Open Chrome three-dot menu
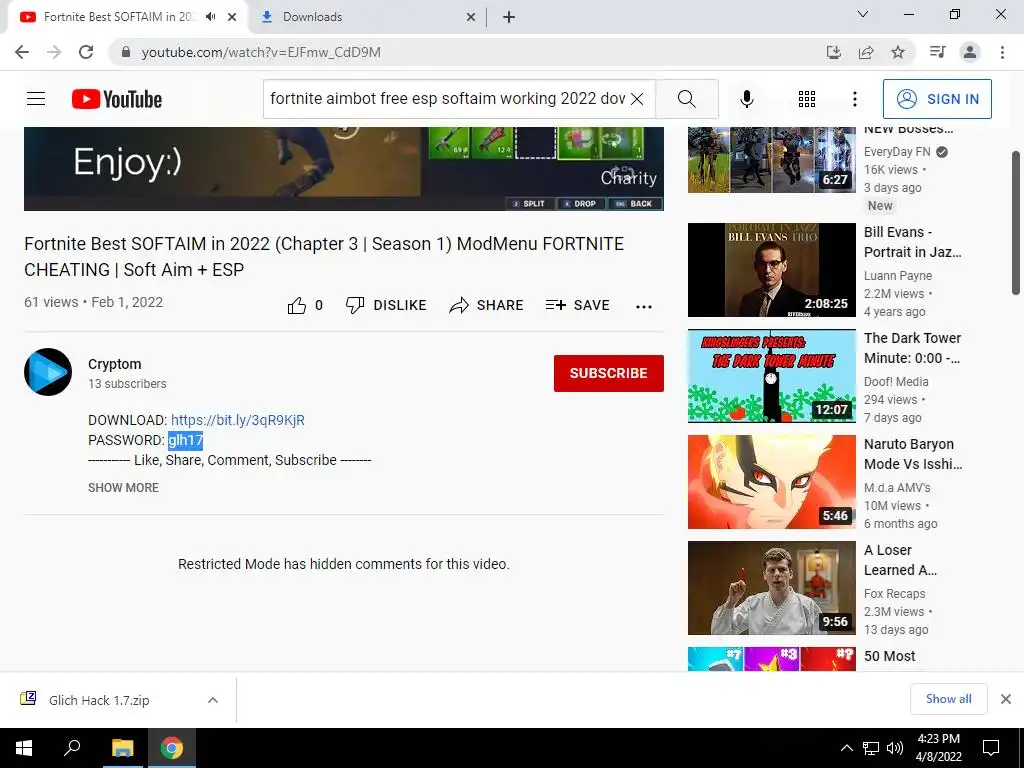Screen dimensions: 1024x768 pos(1002,52)
